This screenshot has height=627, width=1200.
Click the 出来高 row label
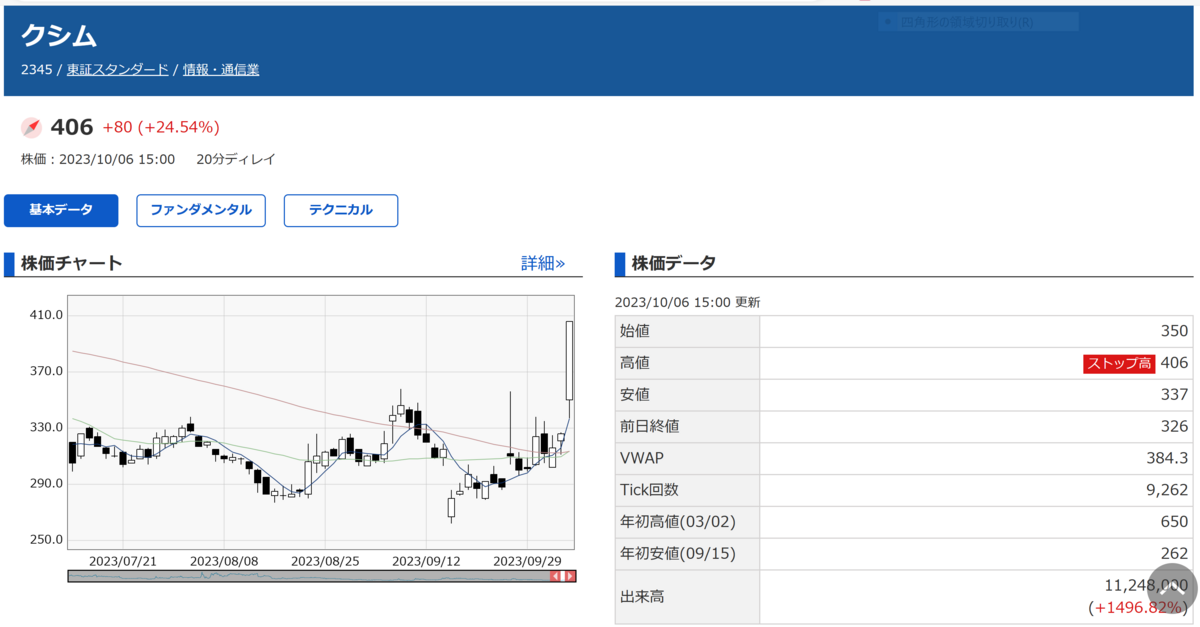coord(643,597)
